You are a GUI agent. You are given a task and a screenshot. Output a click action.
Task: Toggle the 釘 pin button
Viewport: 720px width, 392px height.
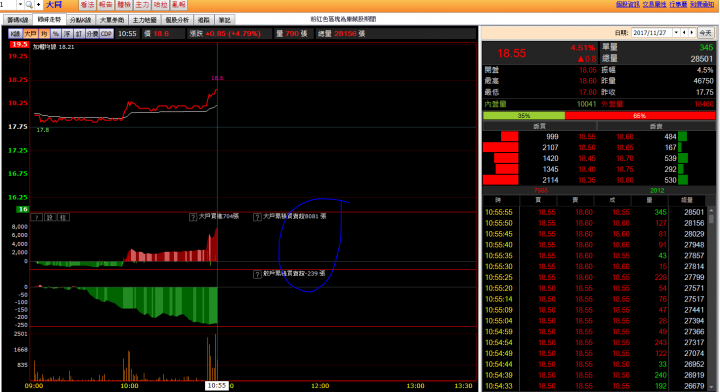tap(79, 34)
